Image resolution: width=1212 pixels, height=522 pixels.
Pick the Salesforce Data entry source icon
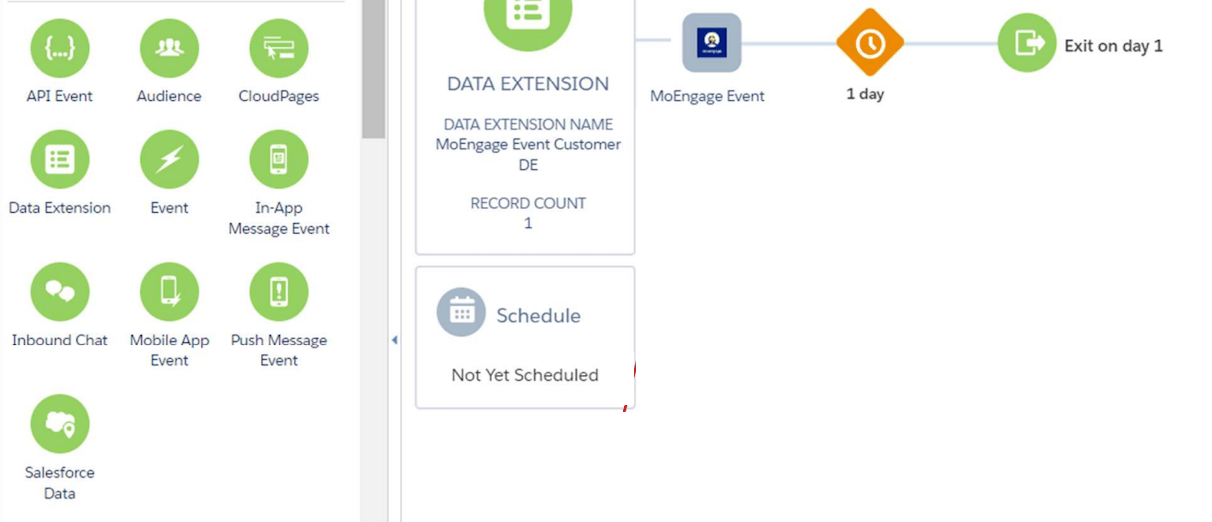(60, 424)
